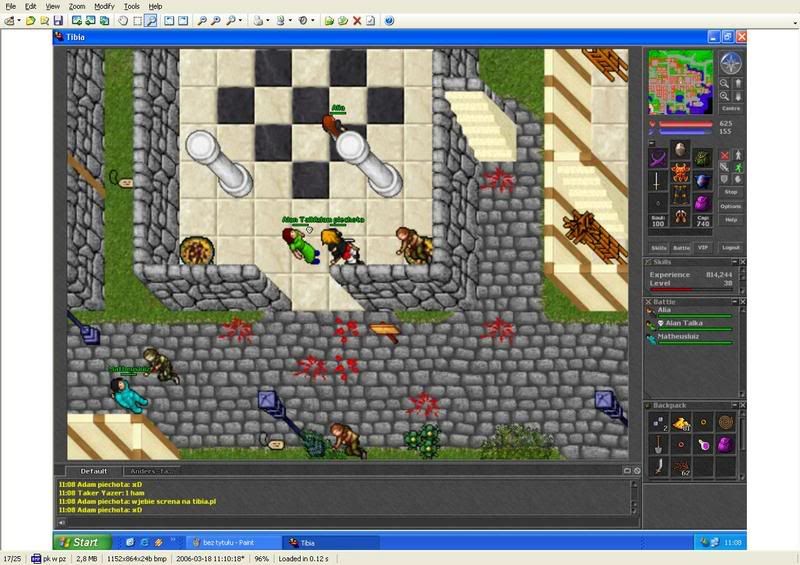Click the sword weapon slot

[x=657, y=181]
